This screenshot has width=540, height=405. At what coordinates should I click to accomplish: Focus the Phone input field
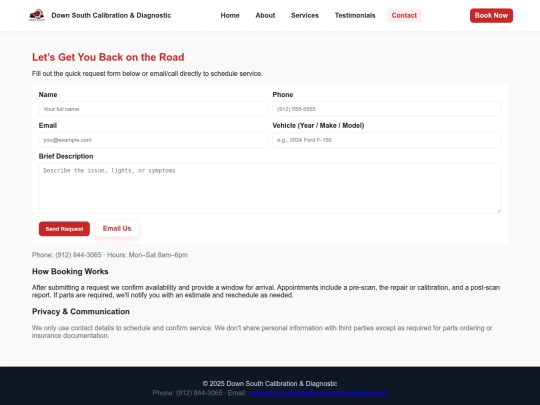386,109
